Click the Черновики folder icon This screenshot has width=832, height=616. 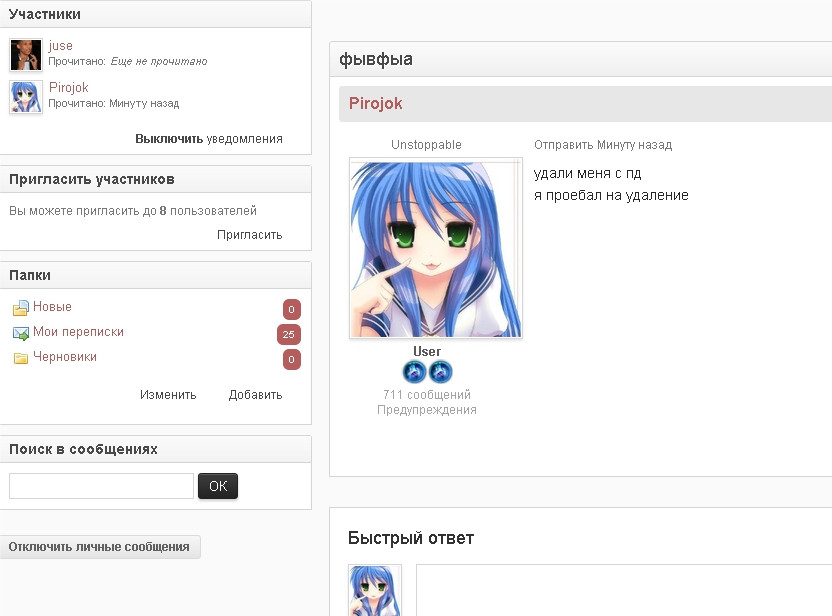coord(21,358)
